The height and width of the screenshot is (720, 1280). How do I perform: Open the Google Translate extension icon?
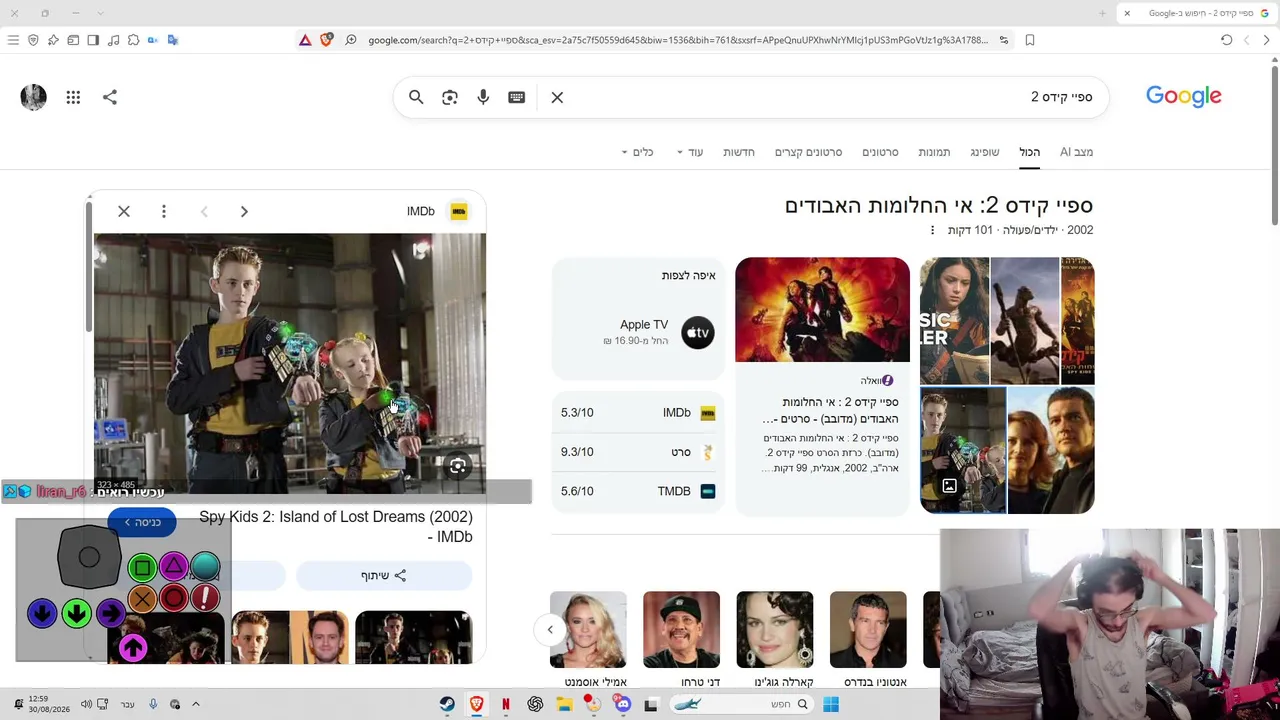click(x=173, y=40)
